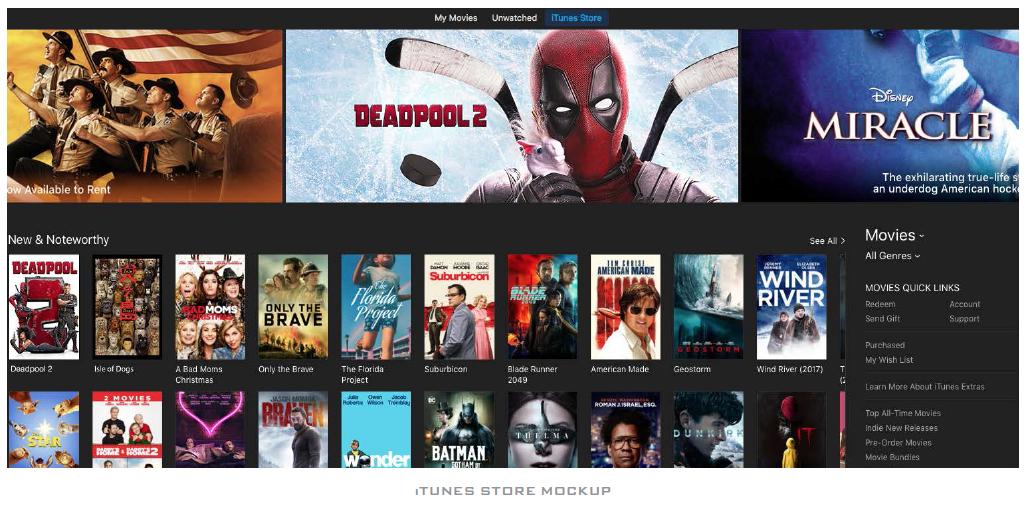The image size is (1033, 506).
Task: Click the Send Gift link
Action: click(882, 319)
